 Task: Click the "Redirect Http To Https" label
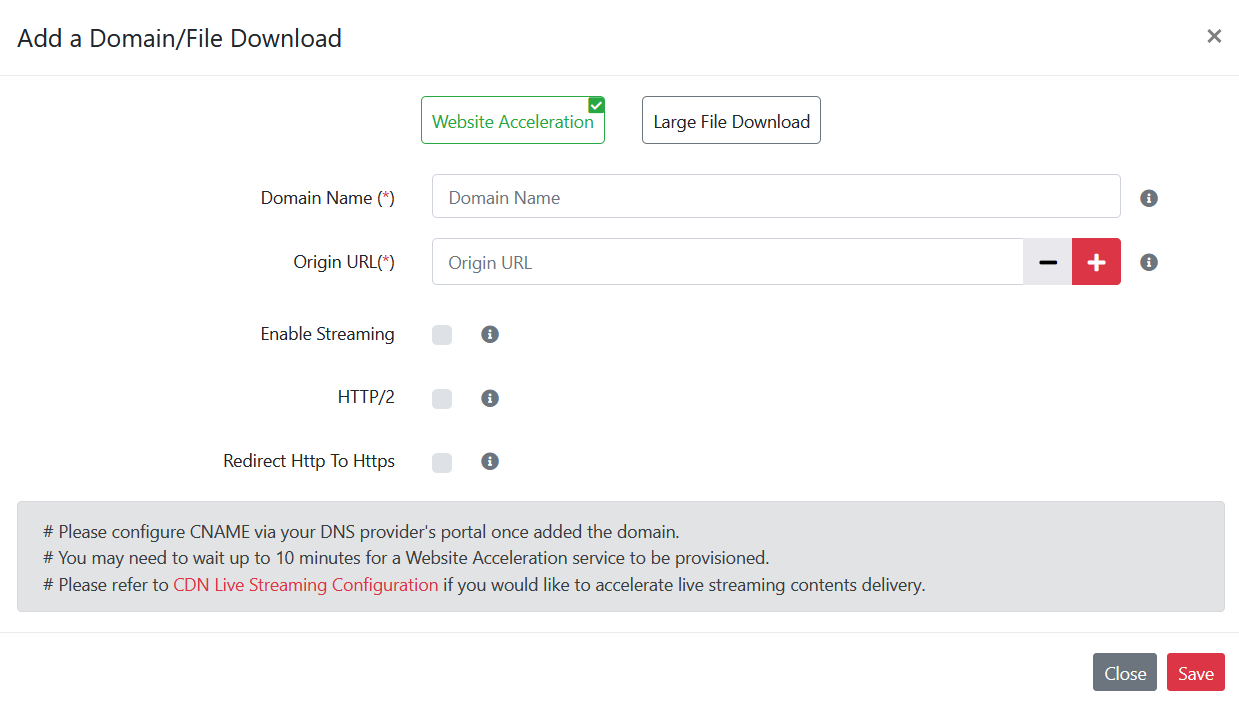click(309, 461)
